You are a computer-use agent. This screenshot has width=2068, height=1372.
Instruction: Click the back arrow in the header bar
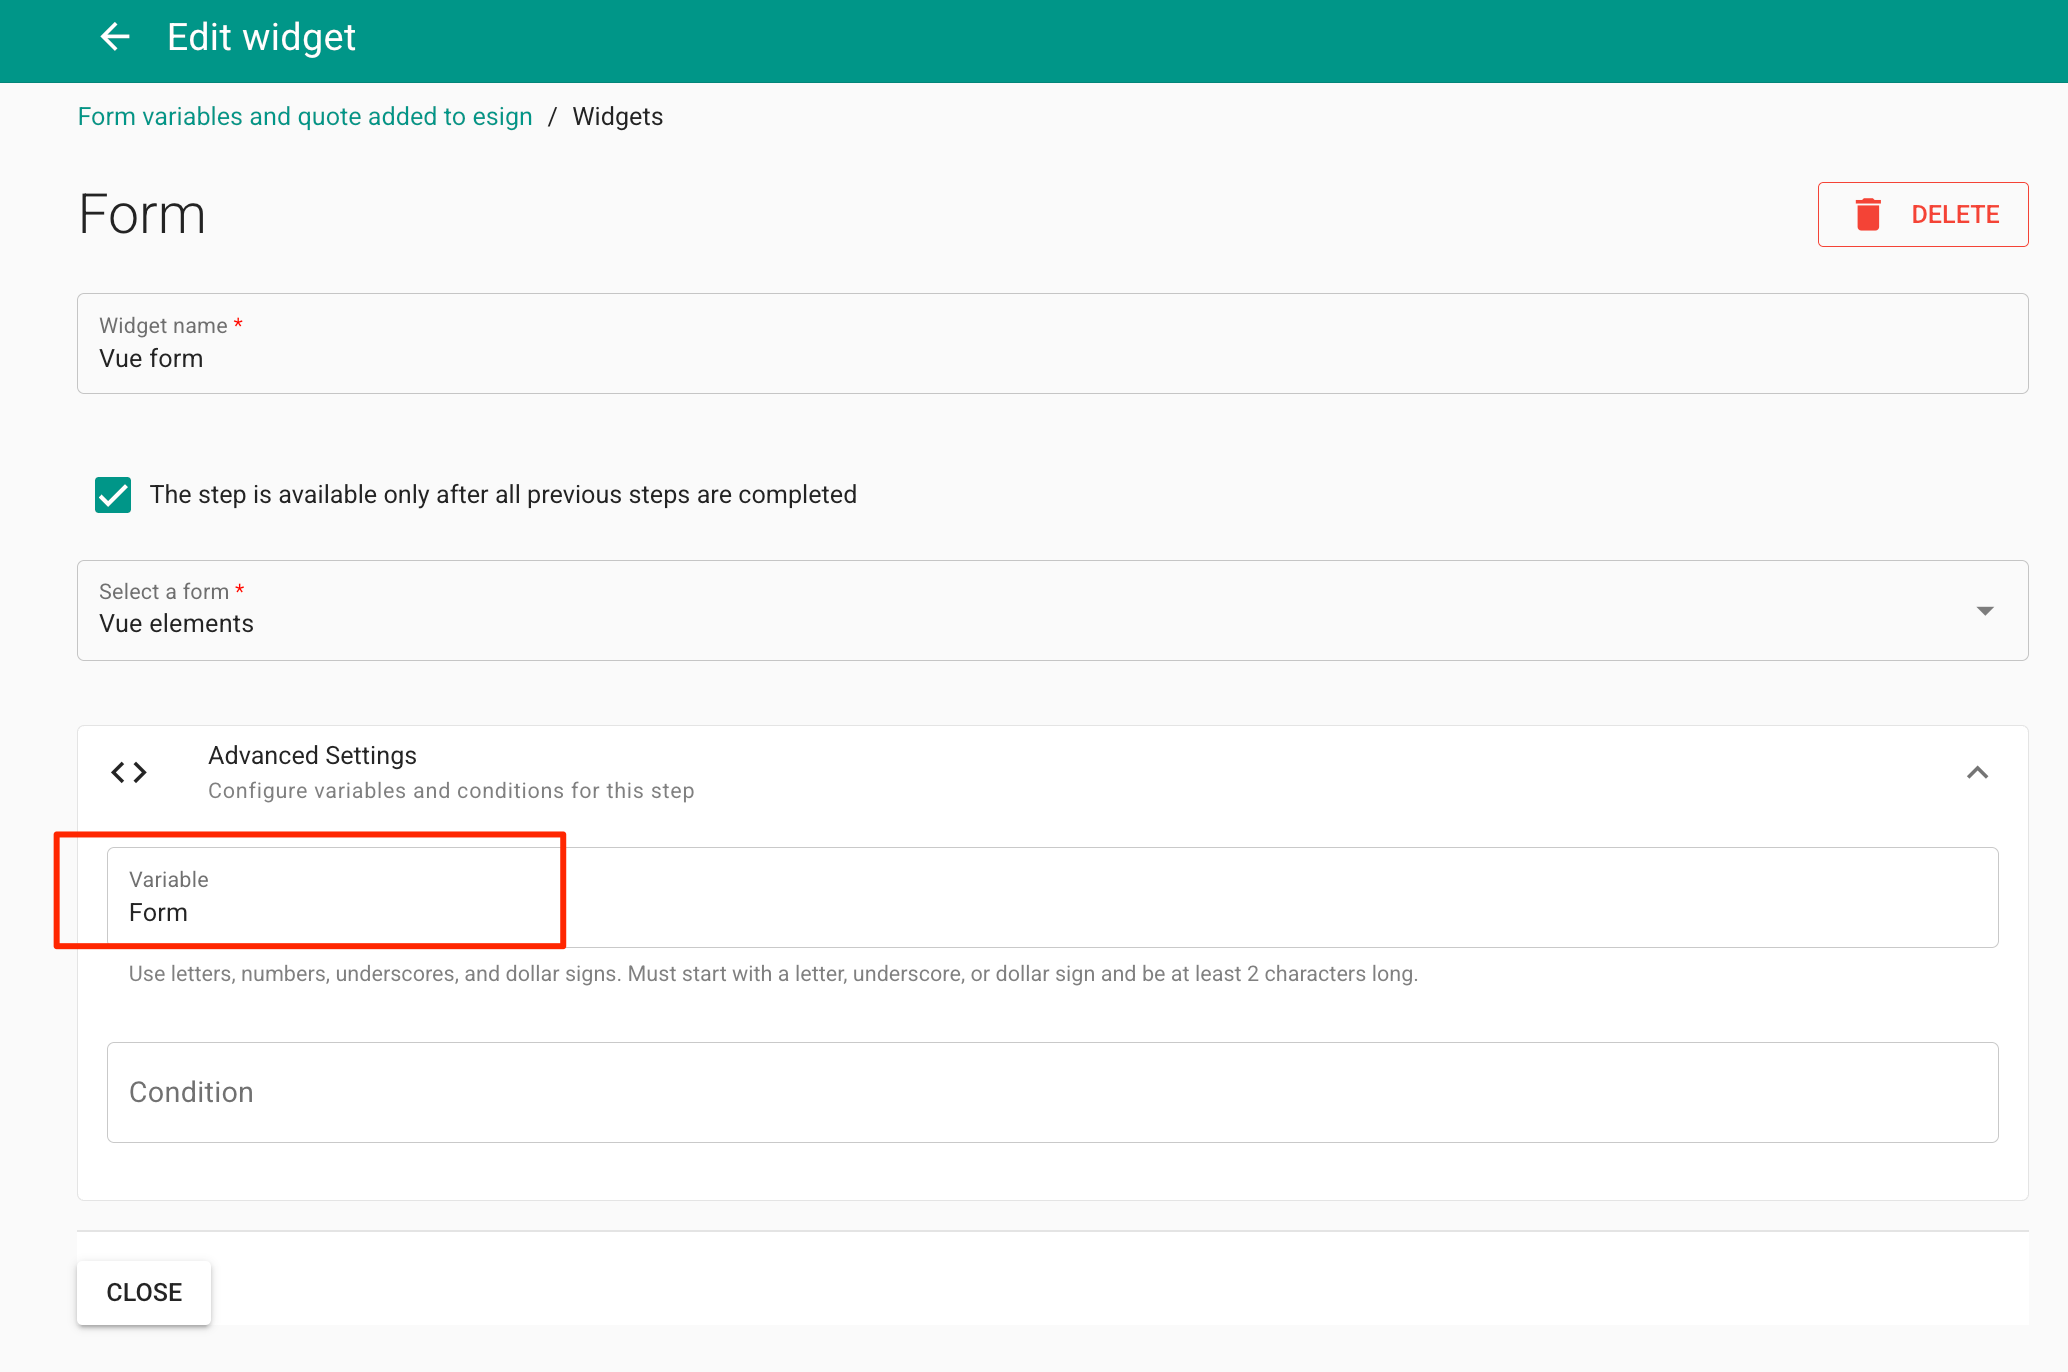click(x=115, y=37)
